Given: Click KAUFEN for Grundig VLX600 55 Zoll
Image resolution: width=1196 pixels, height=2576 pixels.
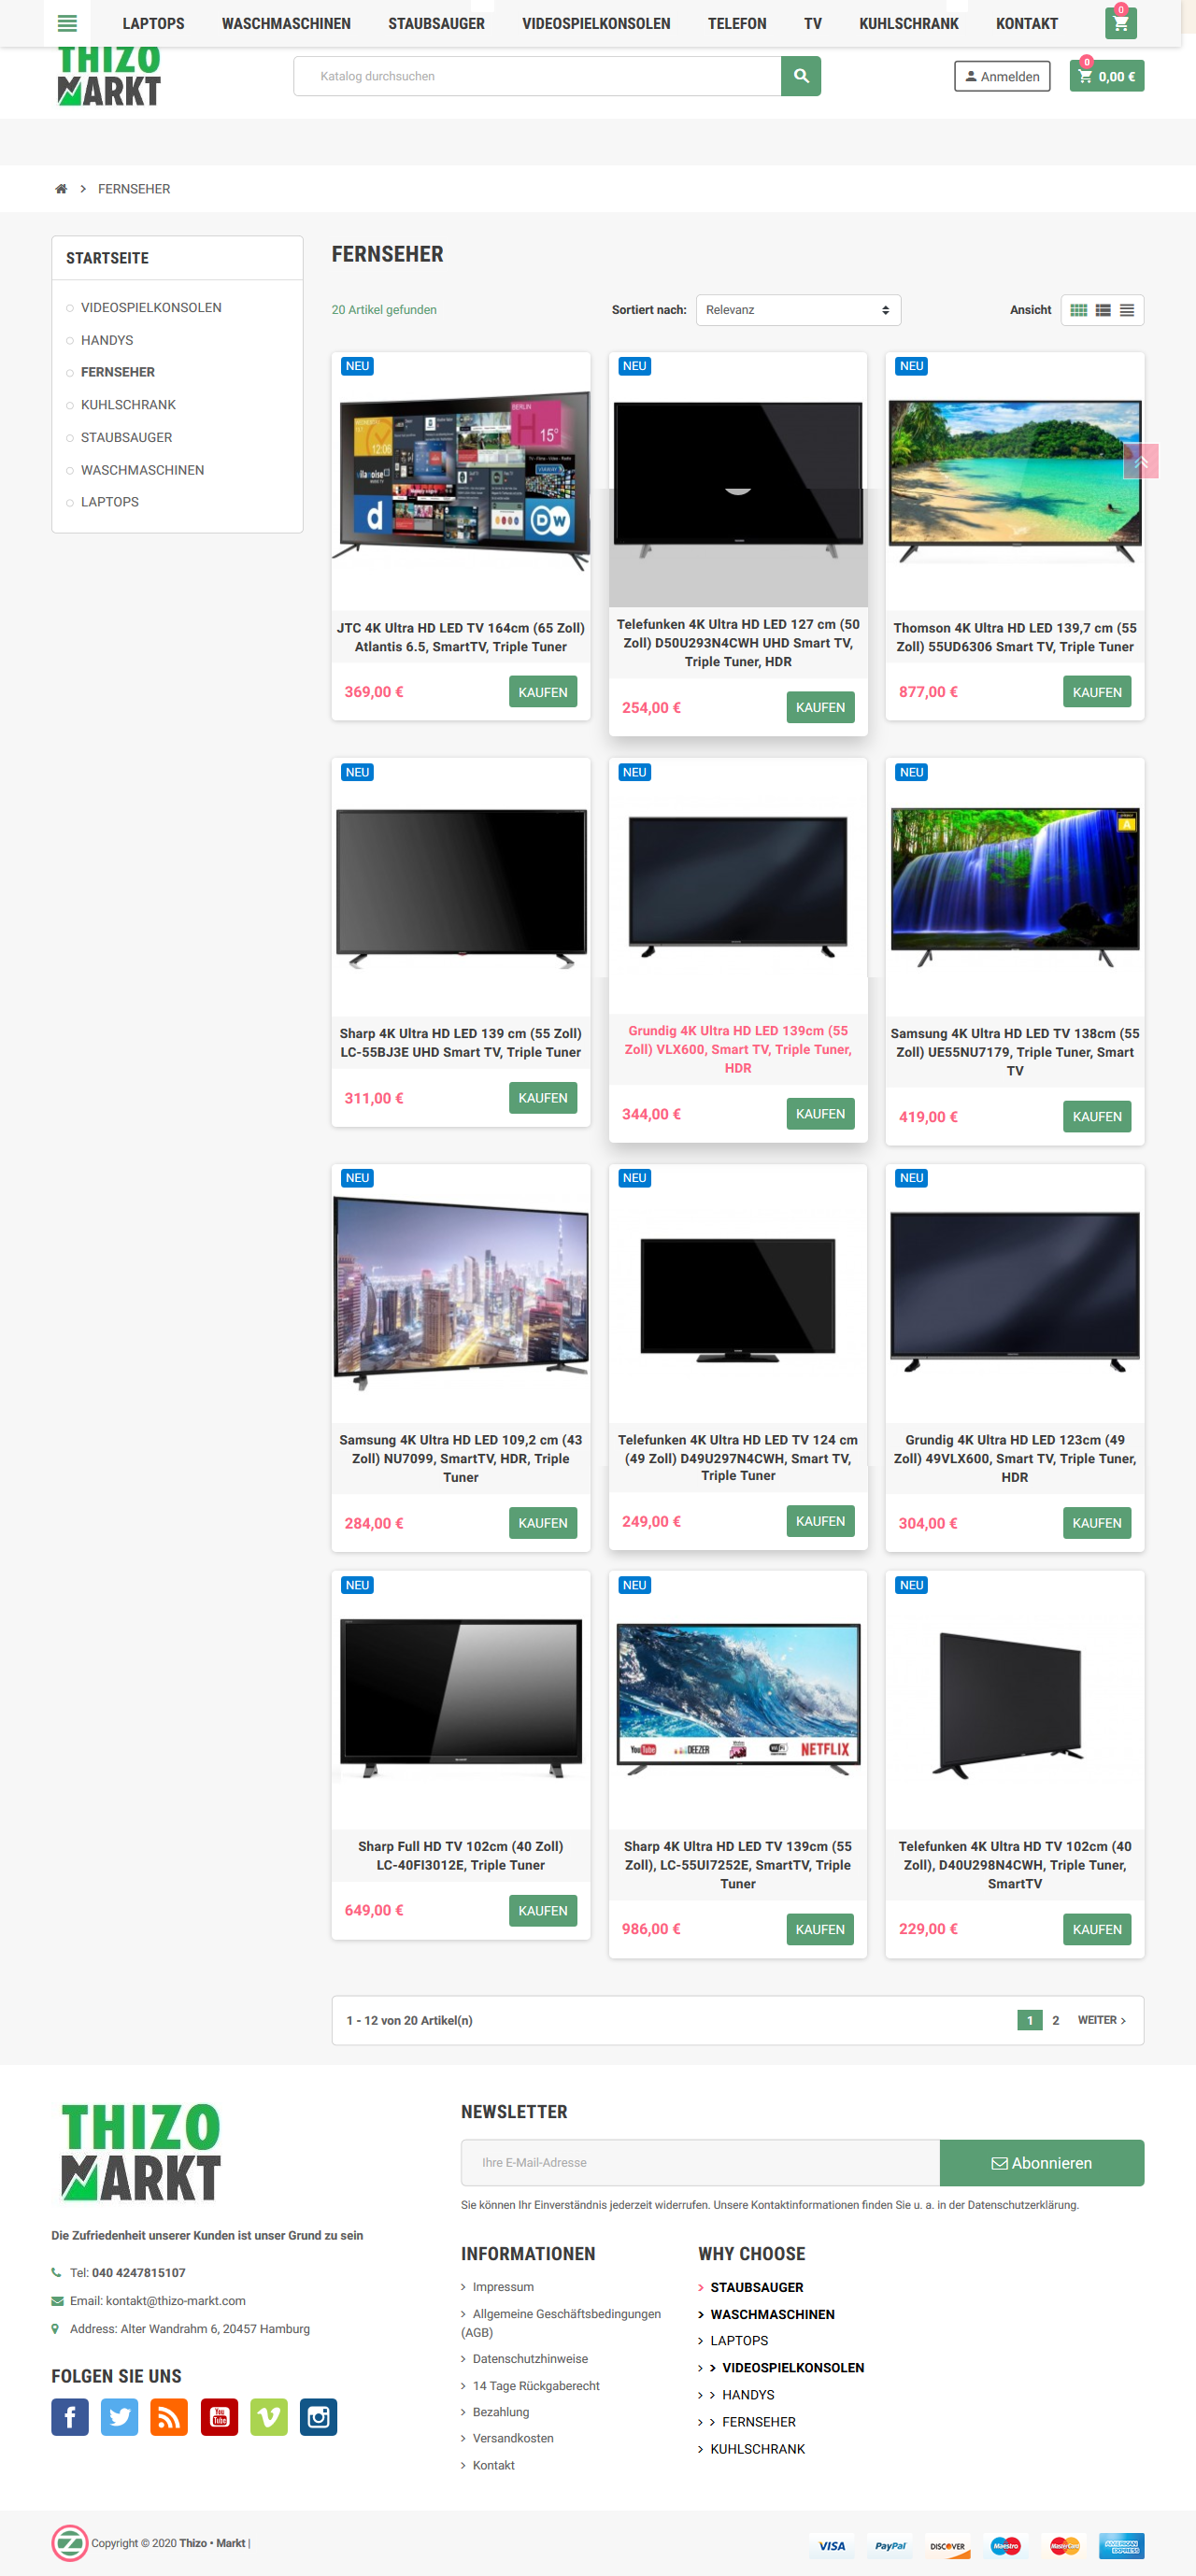Looking at the screenshot, I should [820, 1114].
